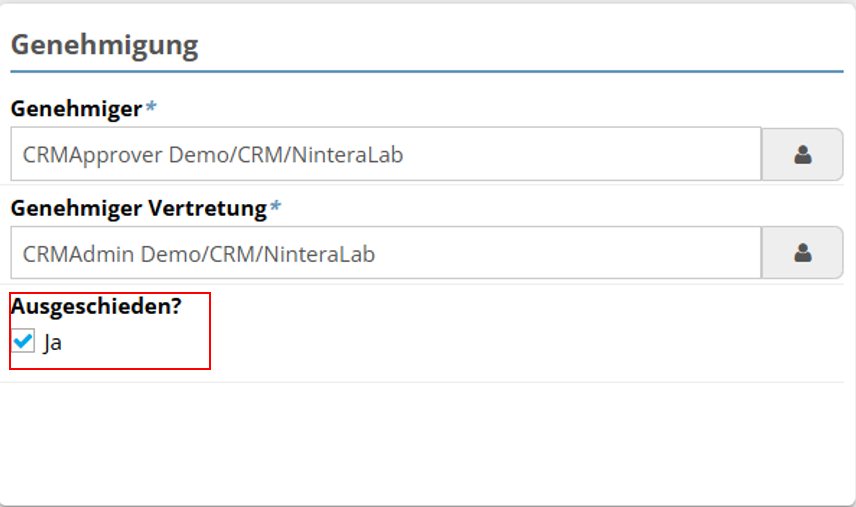Screen dimensions: 856x507
Task: Click the Ja label text
Action: (x=53, y=342)
